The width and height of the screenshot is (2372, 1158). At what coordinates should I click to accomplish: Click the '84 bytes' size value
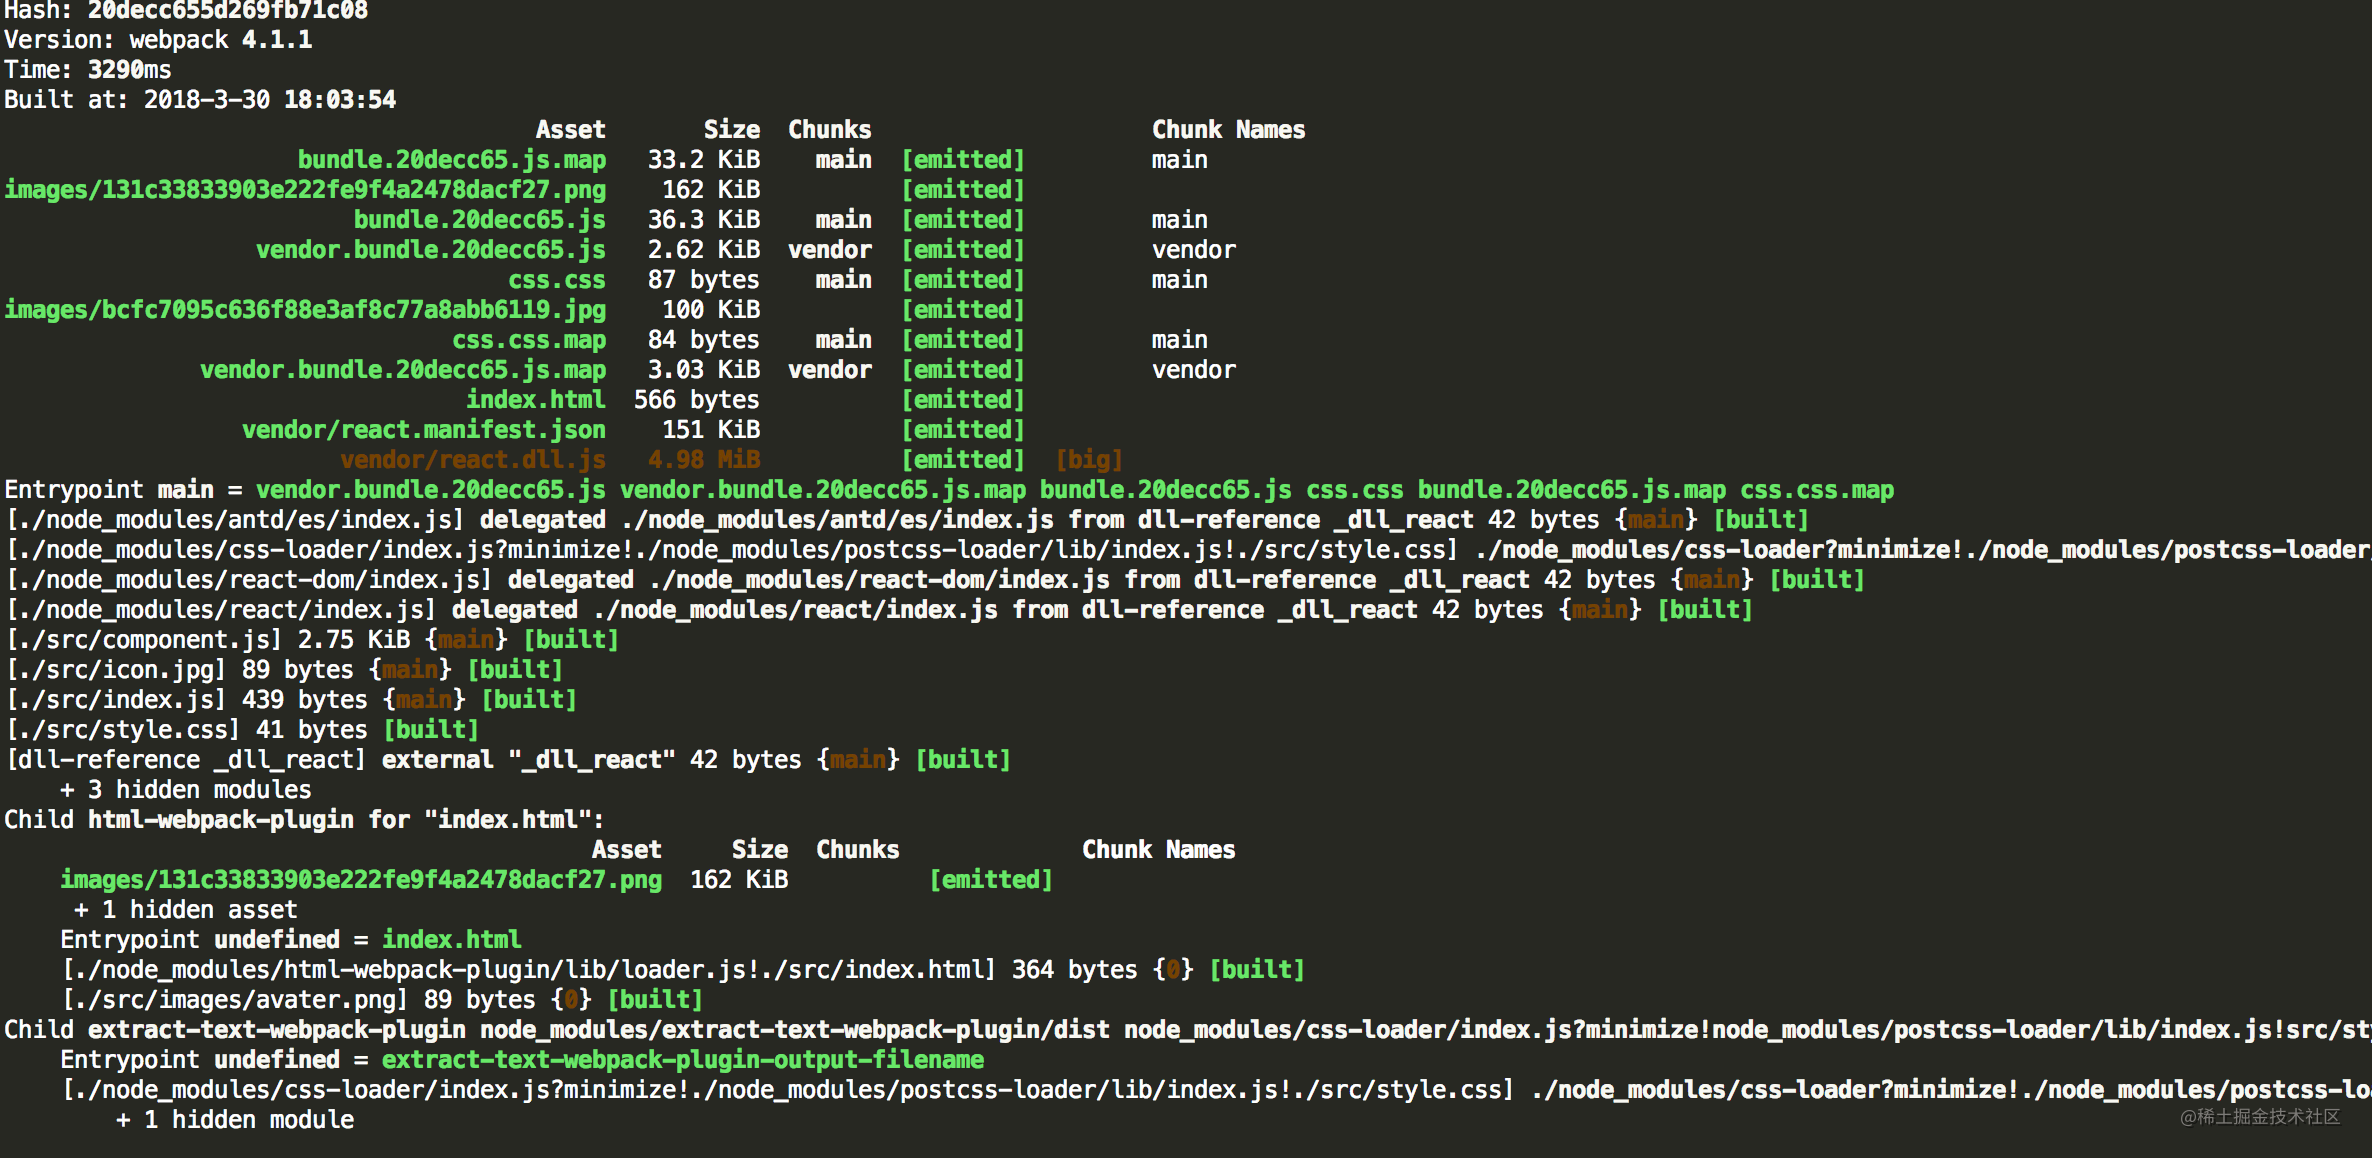(x=704, y=340)
